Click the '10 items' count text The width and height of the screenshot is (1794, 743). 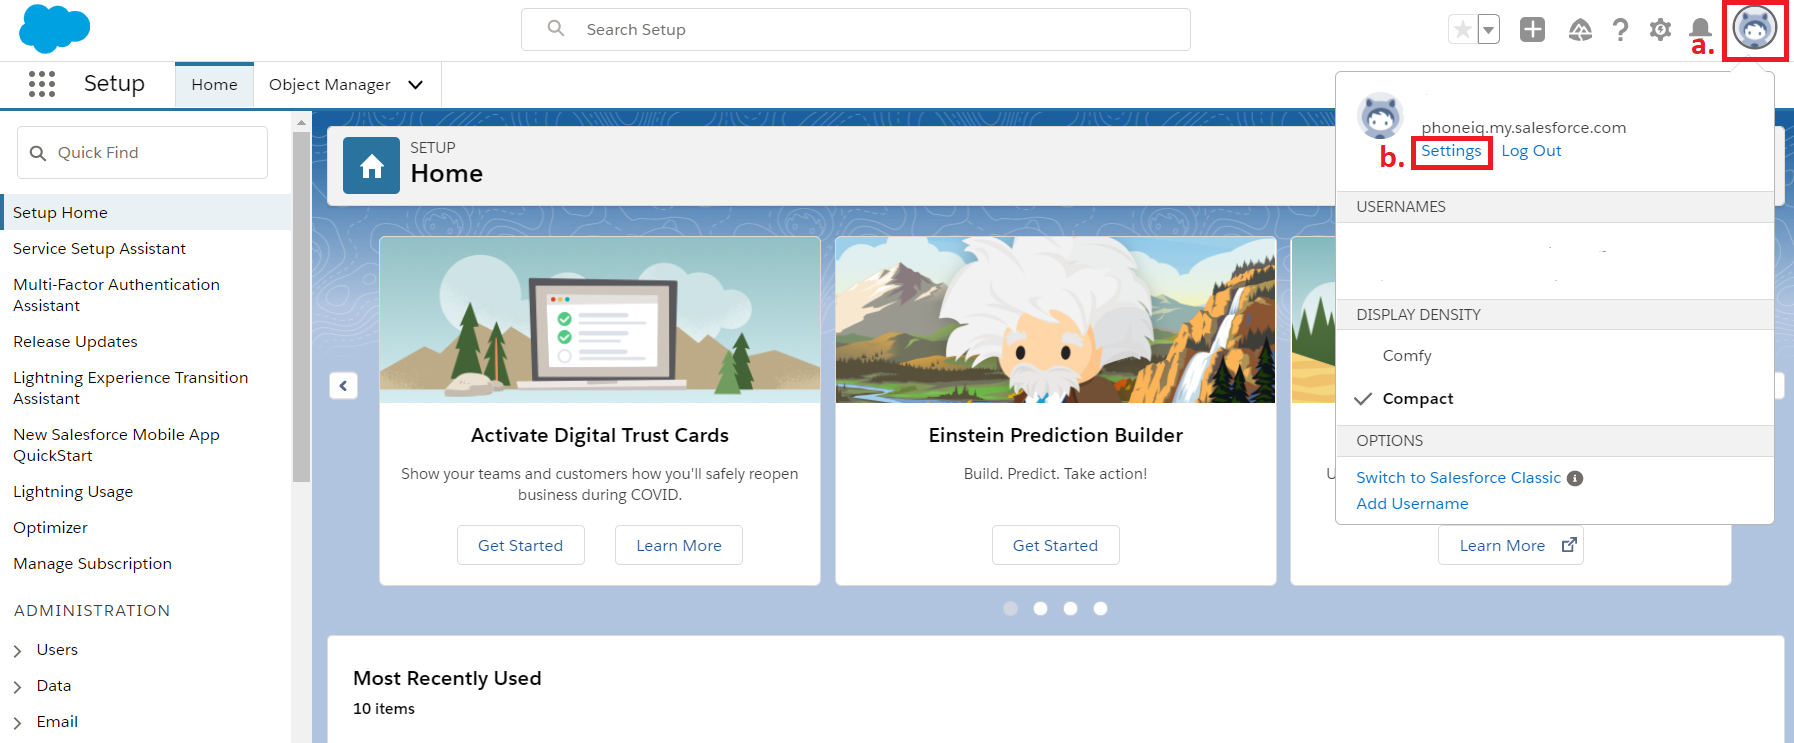click(384, 709)
